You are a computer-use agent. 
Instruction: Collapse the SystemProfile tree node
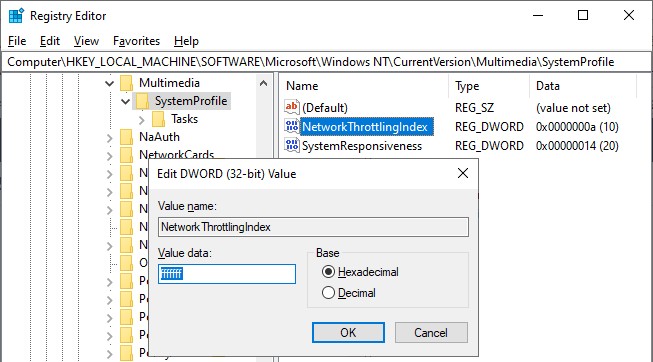click(x=125, y=101)
